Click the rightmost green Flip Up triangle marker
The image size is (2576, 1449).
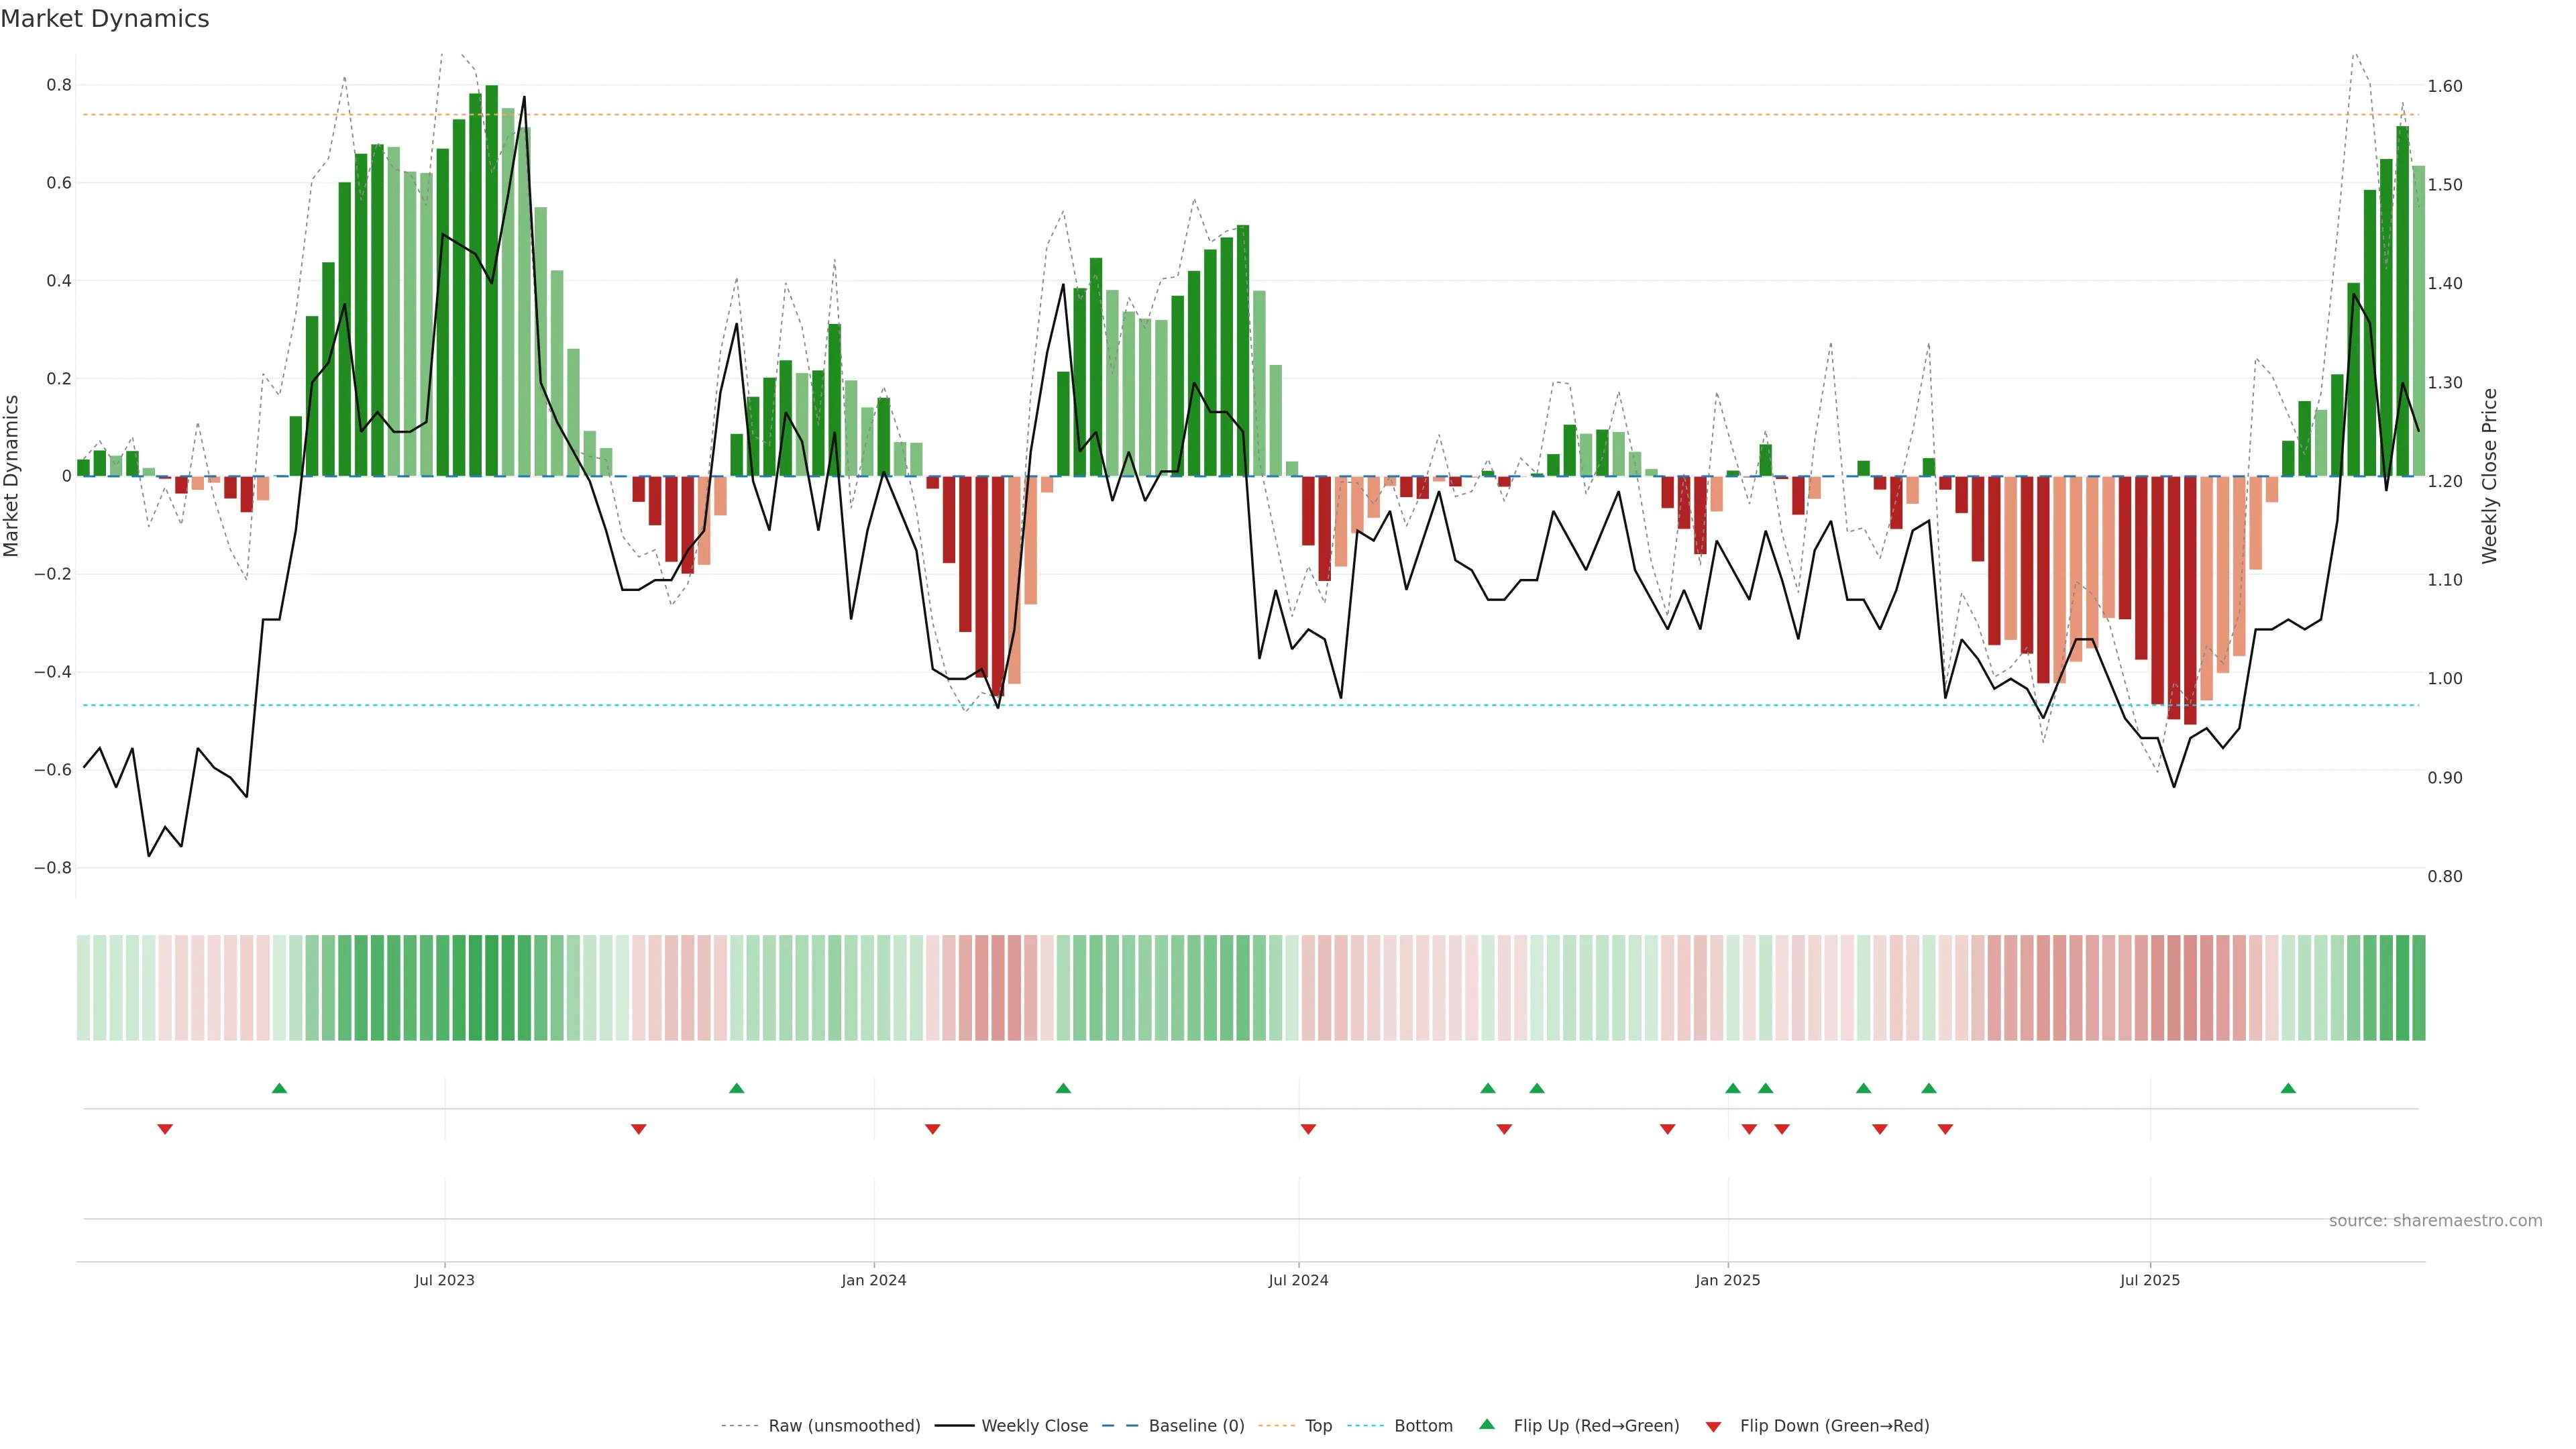[2288, 1088]
